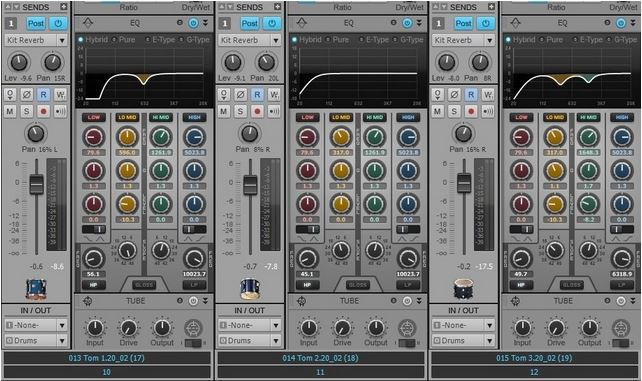
Task: Add a send with plus icon on Tom 1
Action: 63,7
